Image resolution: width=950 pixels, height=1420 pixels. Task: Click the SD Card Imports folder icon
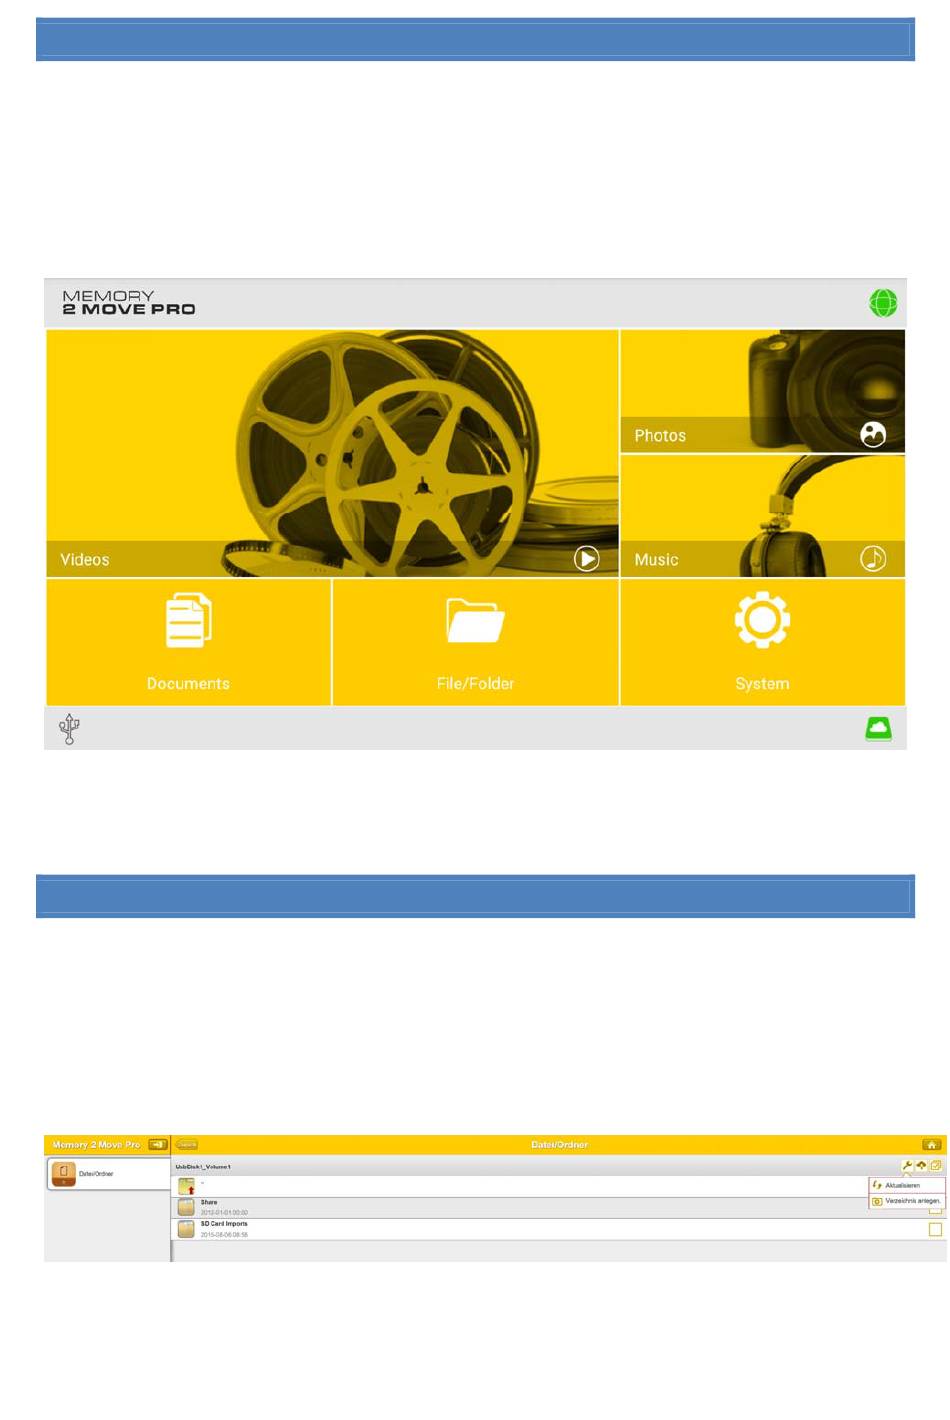pyautogui.click(x=186, y=1230)
